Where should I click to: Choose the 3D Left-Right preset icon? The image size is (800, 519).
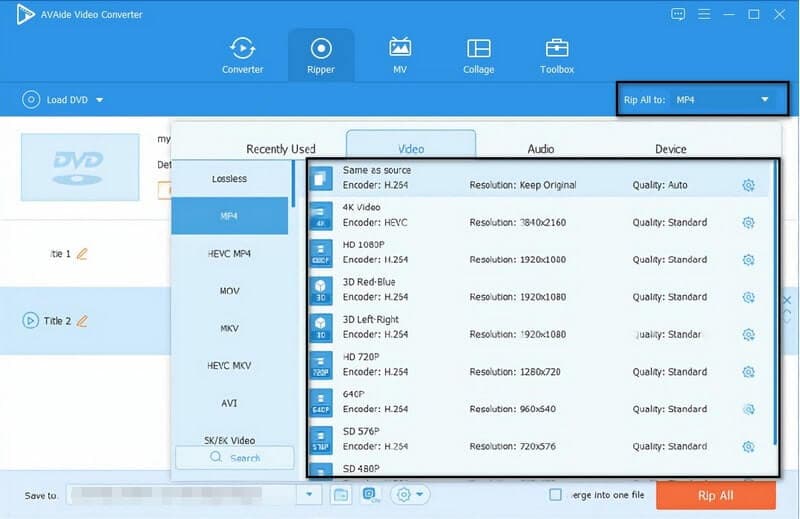(x=321, y=328)
